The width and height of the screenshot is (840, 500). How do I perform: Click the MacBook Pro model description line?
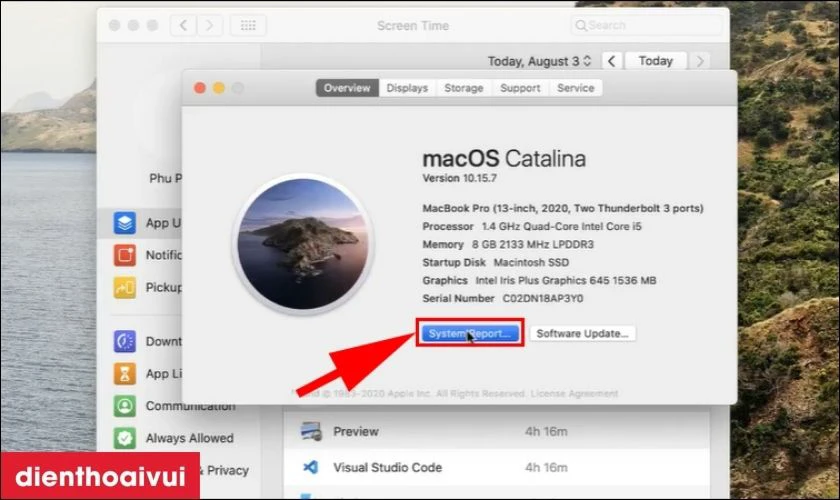click(x=562, y=208)
